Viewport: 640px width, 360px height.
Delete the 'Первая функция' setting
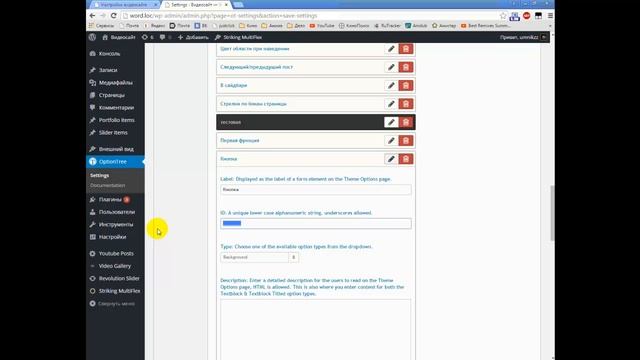point(406,140)
